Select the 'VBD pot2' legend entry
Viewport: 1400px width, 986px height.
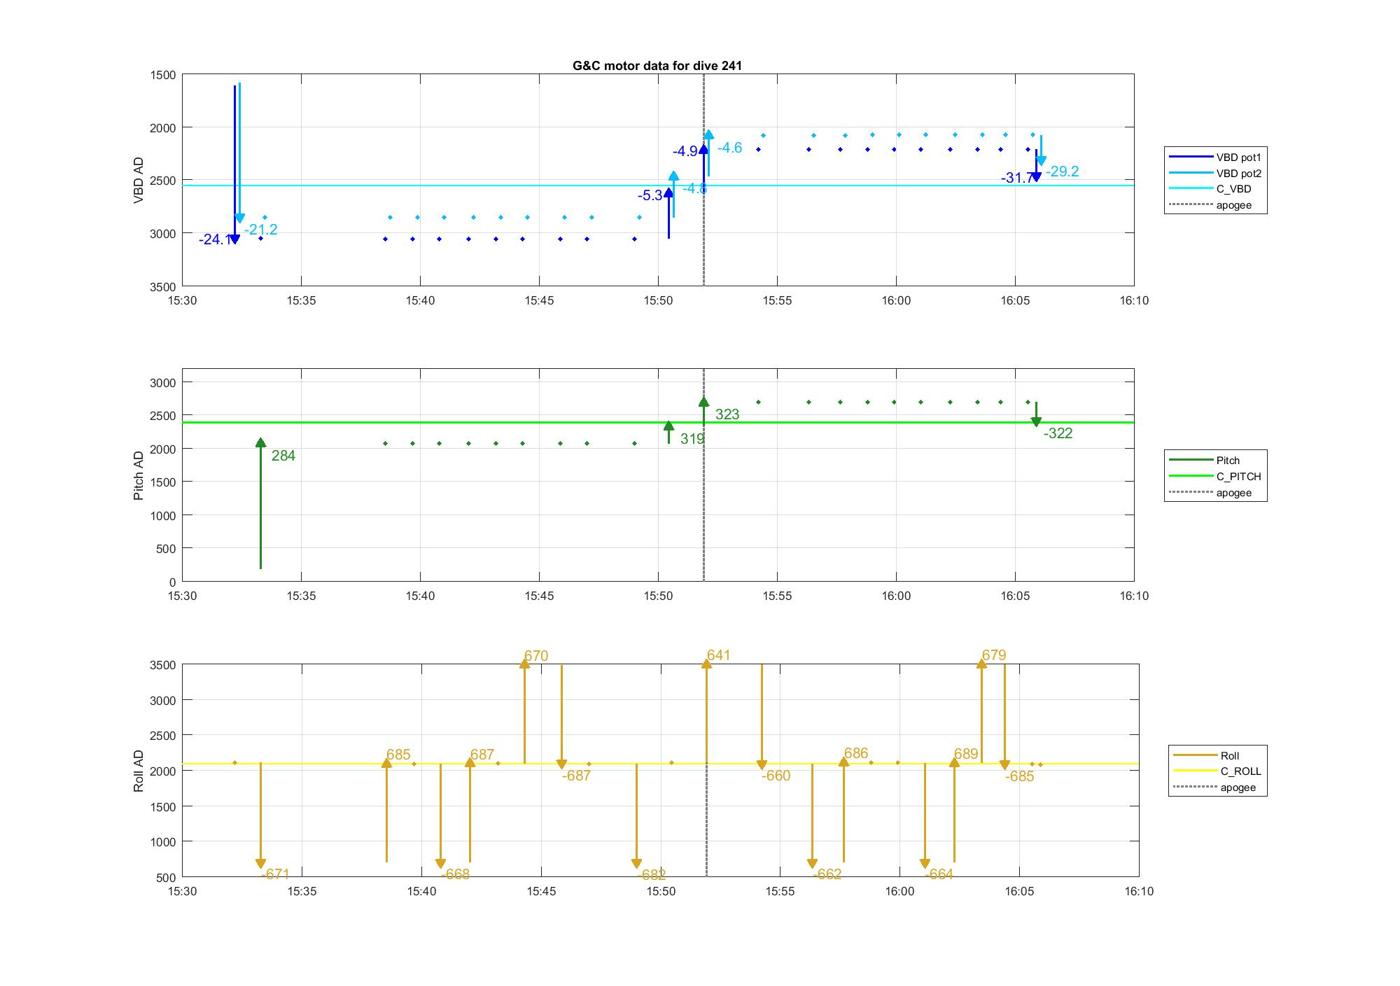pos(1215,173)
